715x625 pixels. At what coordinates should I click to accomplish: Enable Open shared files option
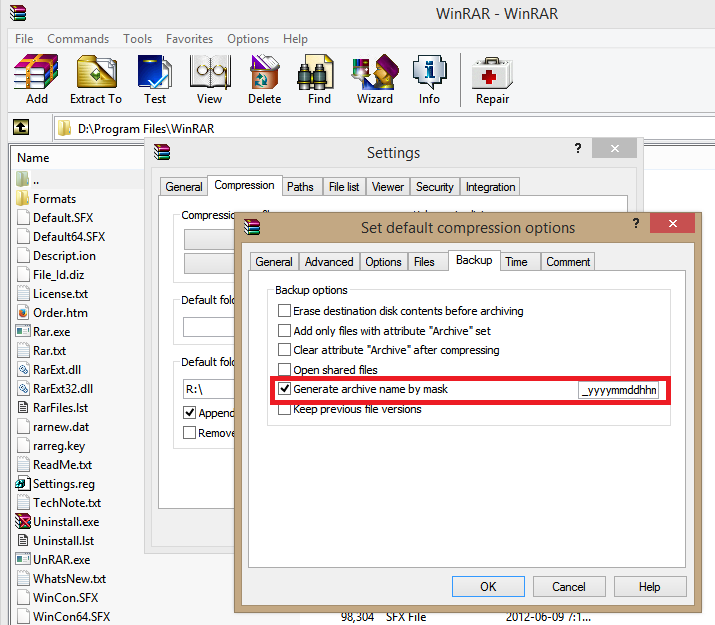[x=285, y=369]
